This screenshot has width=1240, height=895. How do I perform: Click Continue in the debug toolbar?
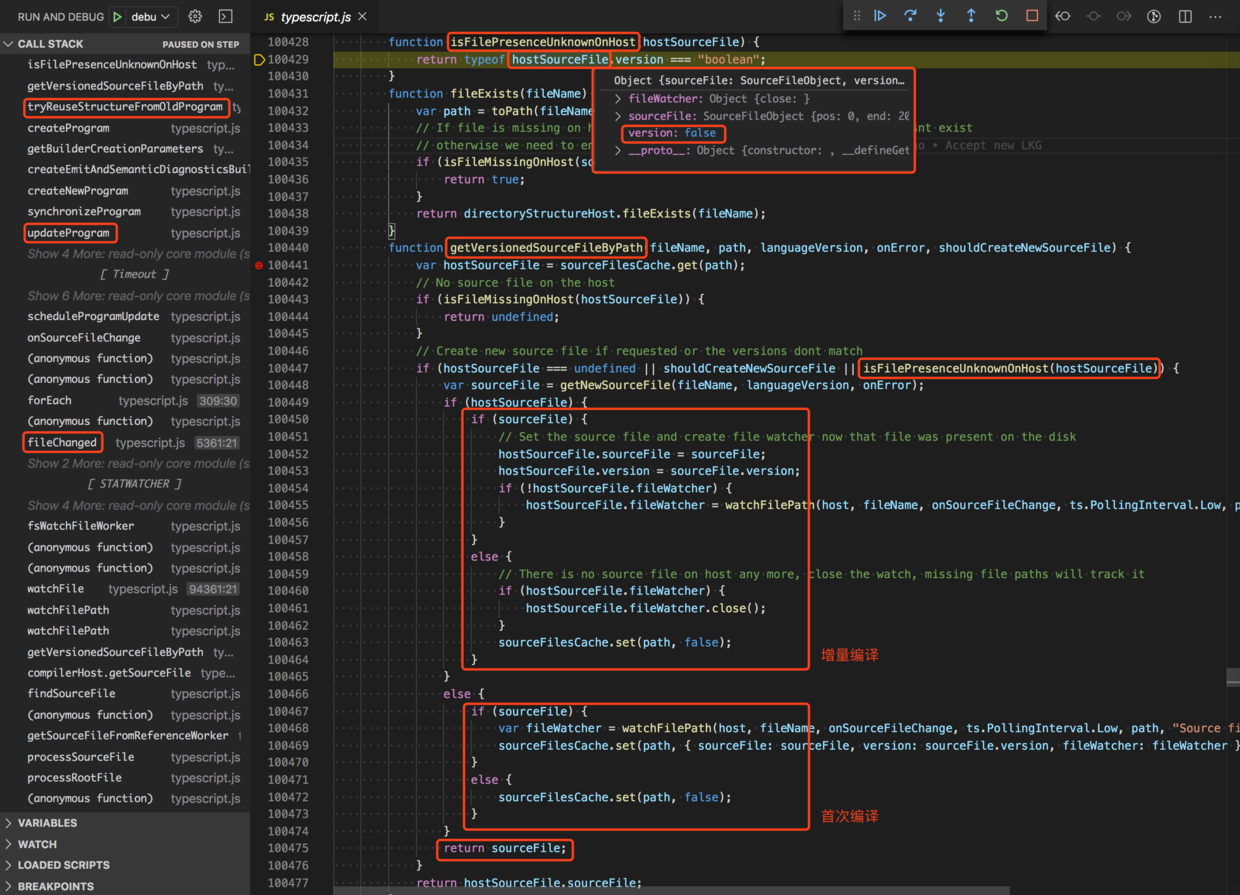(x=880, y=16)
